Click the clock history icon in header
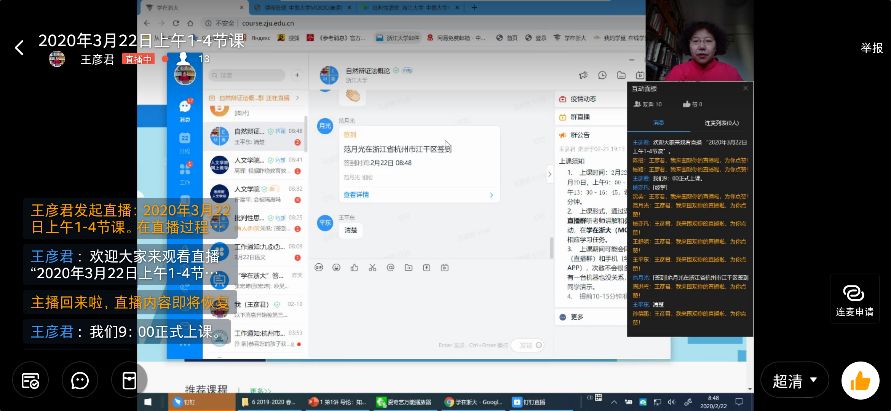 (x=602, y=75)
